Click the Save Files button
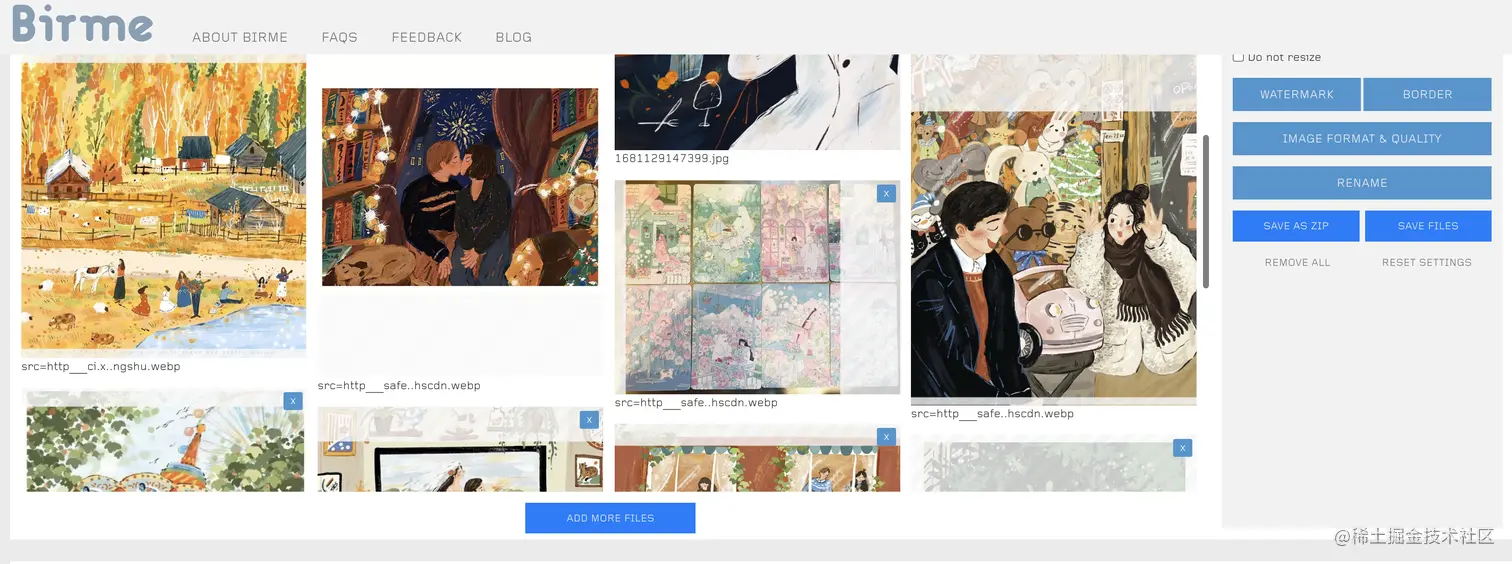The image size is (1512, 564). point(1428,226)
